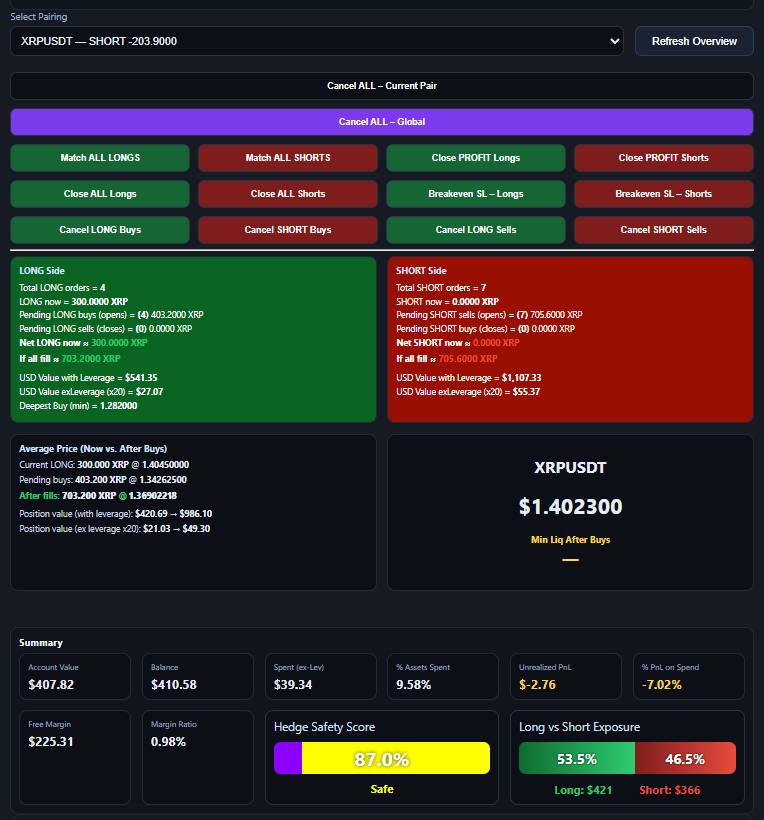Viewport: 764px width, 820px height.
Task: Click Cancel SHORT Sells
Action: click(x=664, y=230)
